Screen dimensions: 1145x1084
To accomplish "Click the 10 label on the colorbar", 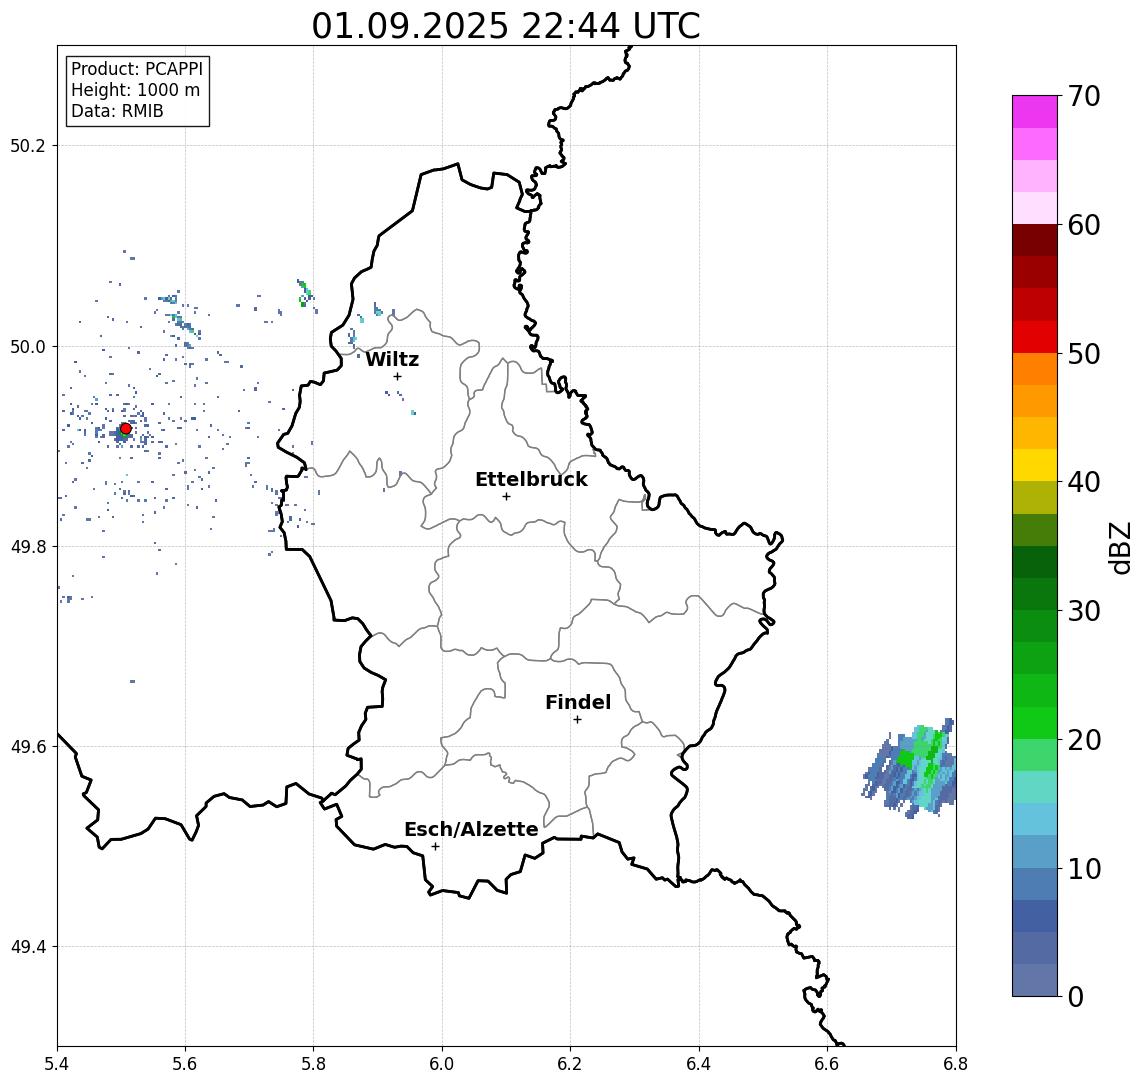I will tap(1084, 869).
